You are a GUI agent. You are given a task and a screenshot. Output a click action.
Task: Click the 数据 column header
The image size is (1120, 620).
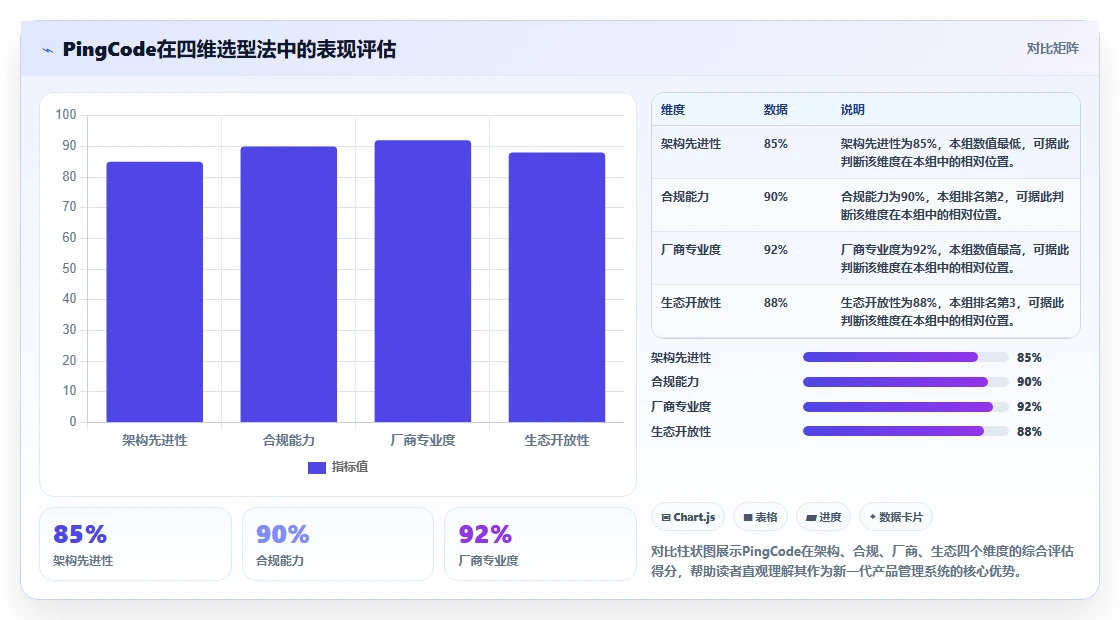[776, 109]
